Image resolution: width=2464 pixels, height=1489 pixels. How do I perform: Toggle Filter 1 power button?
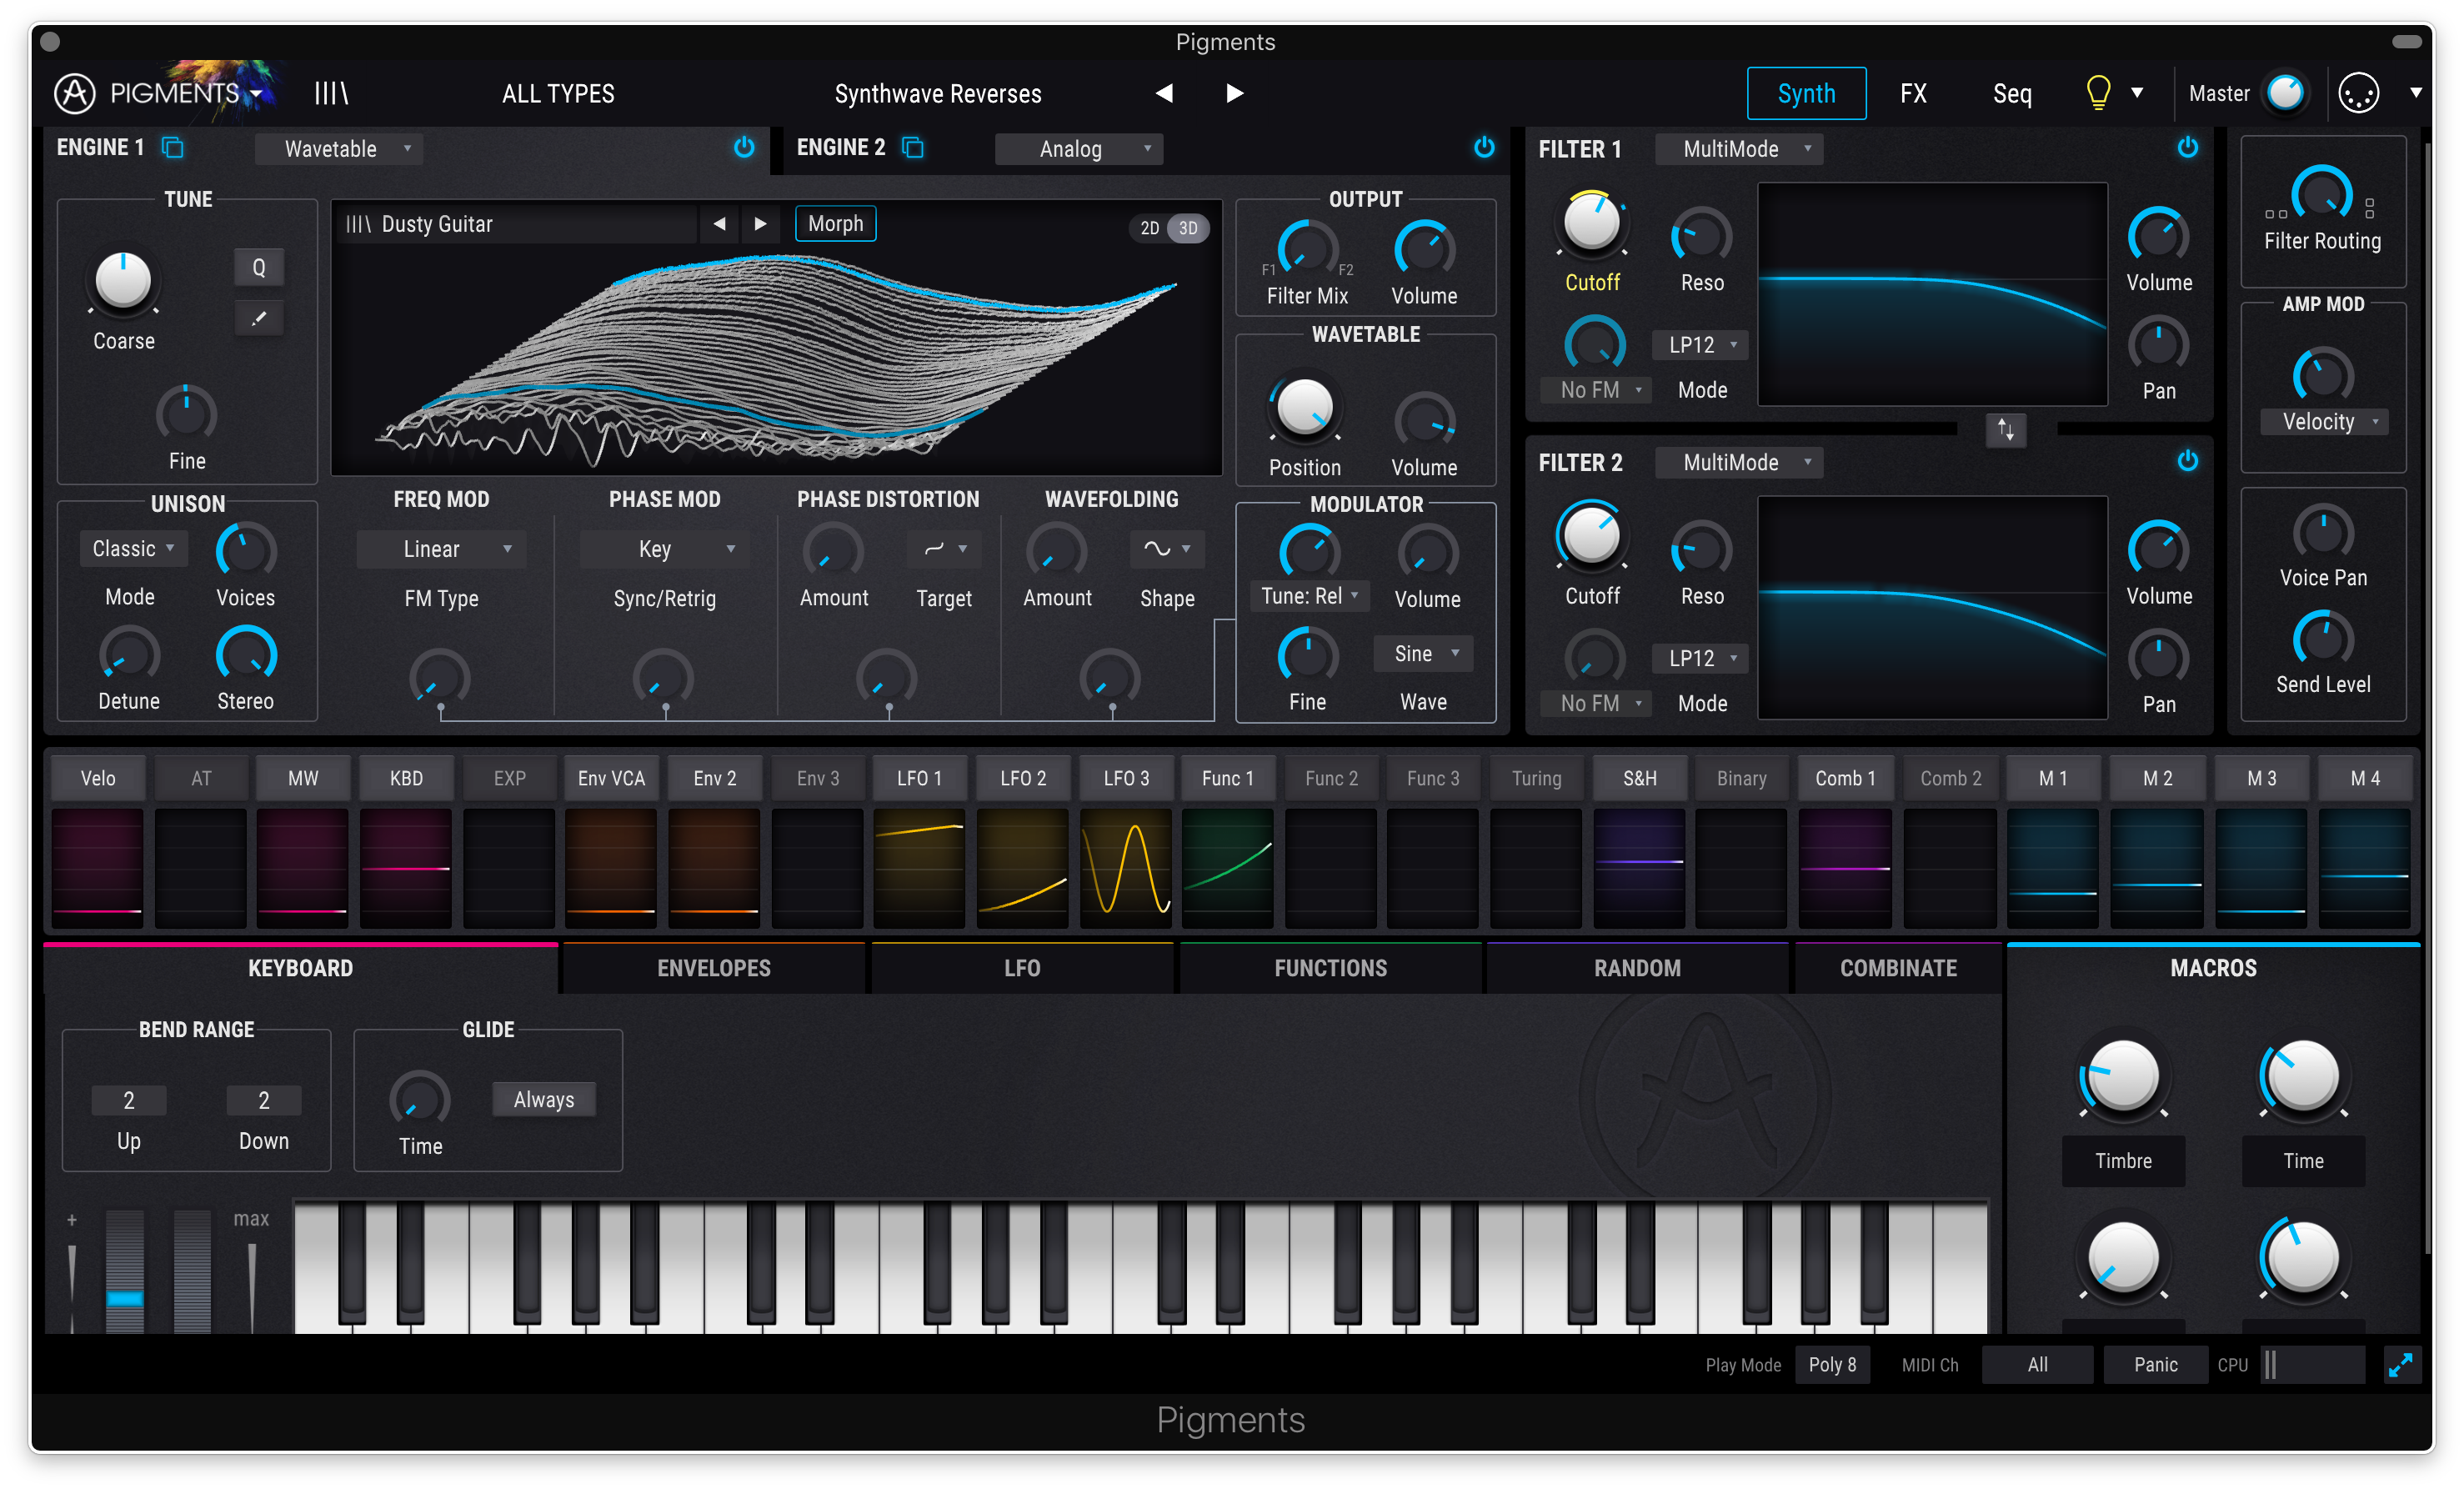(x=2188, y=148)
